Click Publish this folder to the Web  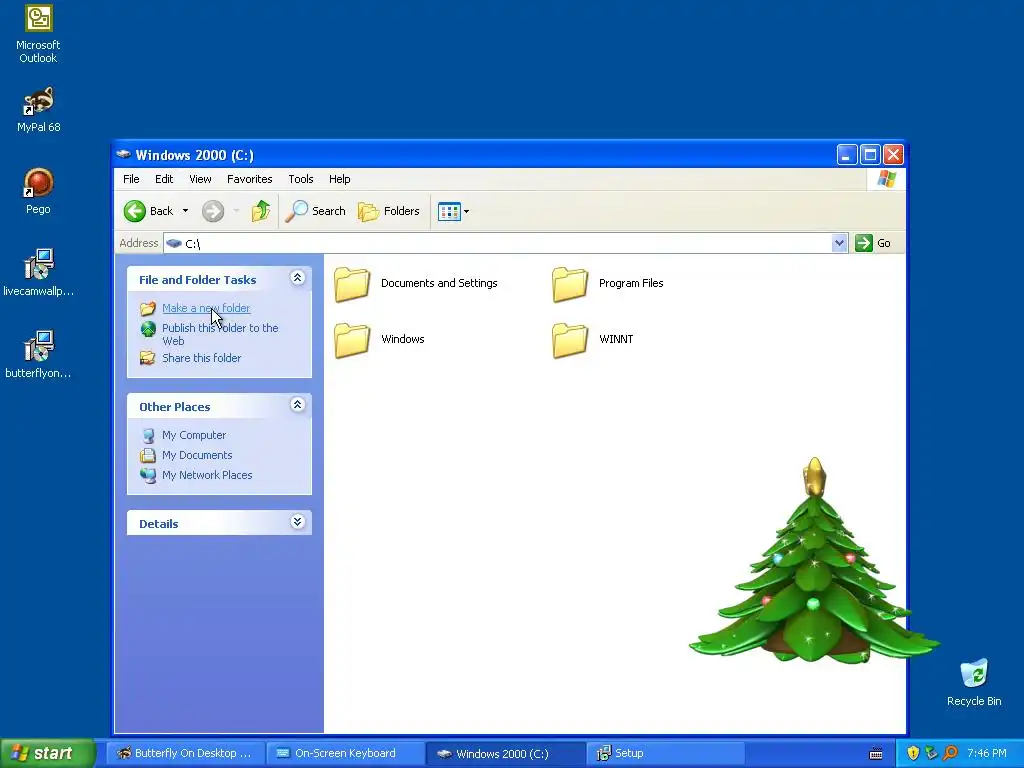coord(220,334)
